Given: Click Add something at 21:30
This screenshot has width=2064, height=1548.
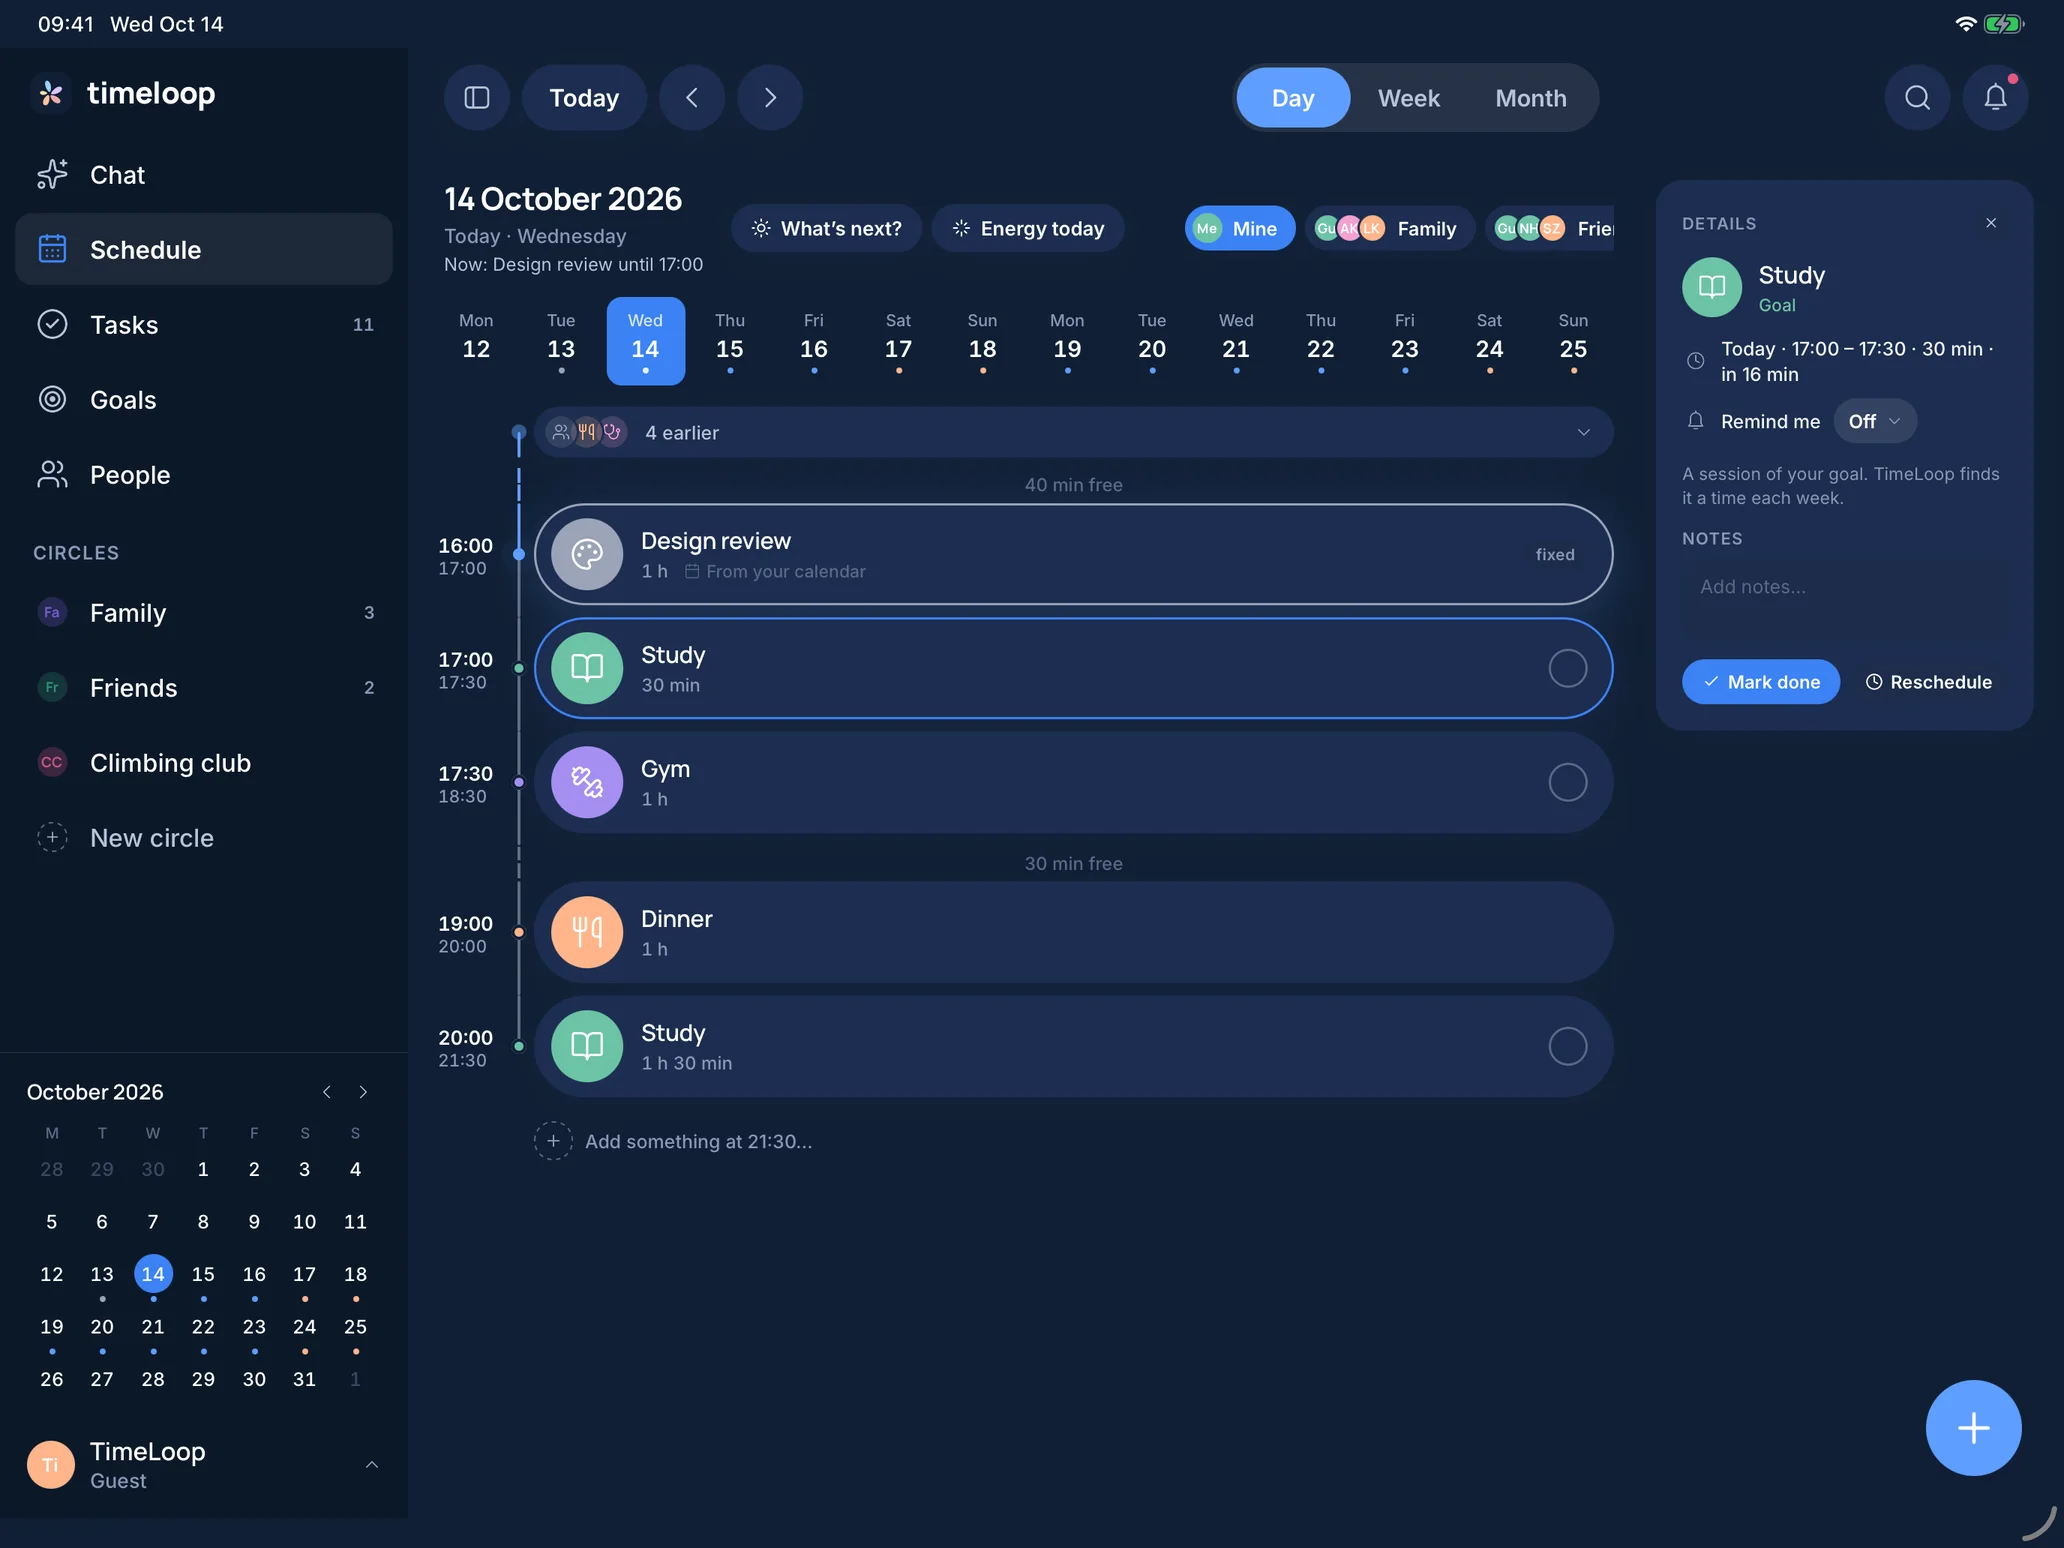Looking at the screenshot, I should (x=673, y=1141).
